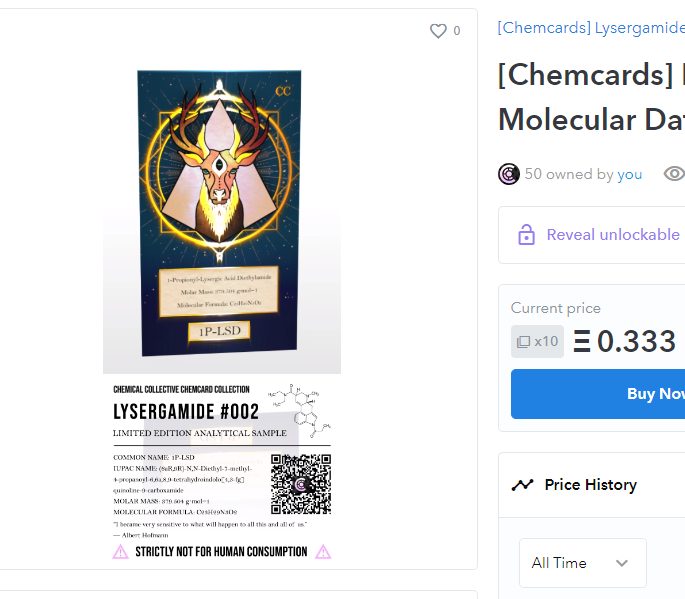Click the purple lock icon
The width and height of the screenshot is (685, 599).
[x=526, y=235]
